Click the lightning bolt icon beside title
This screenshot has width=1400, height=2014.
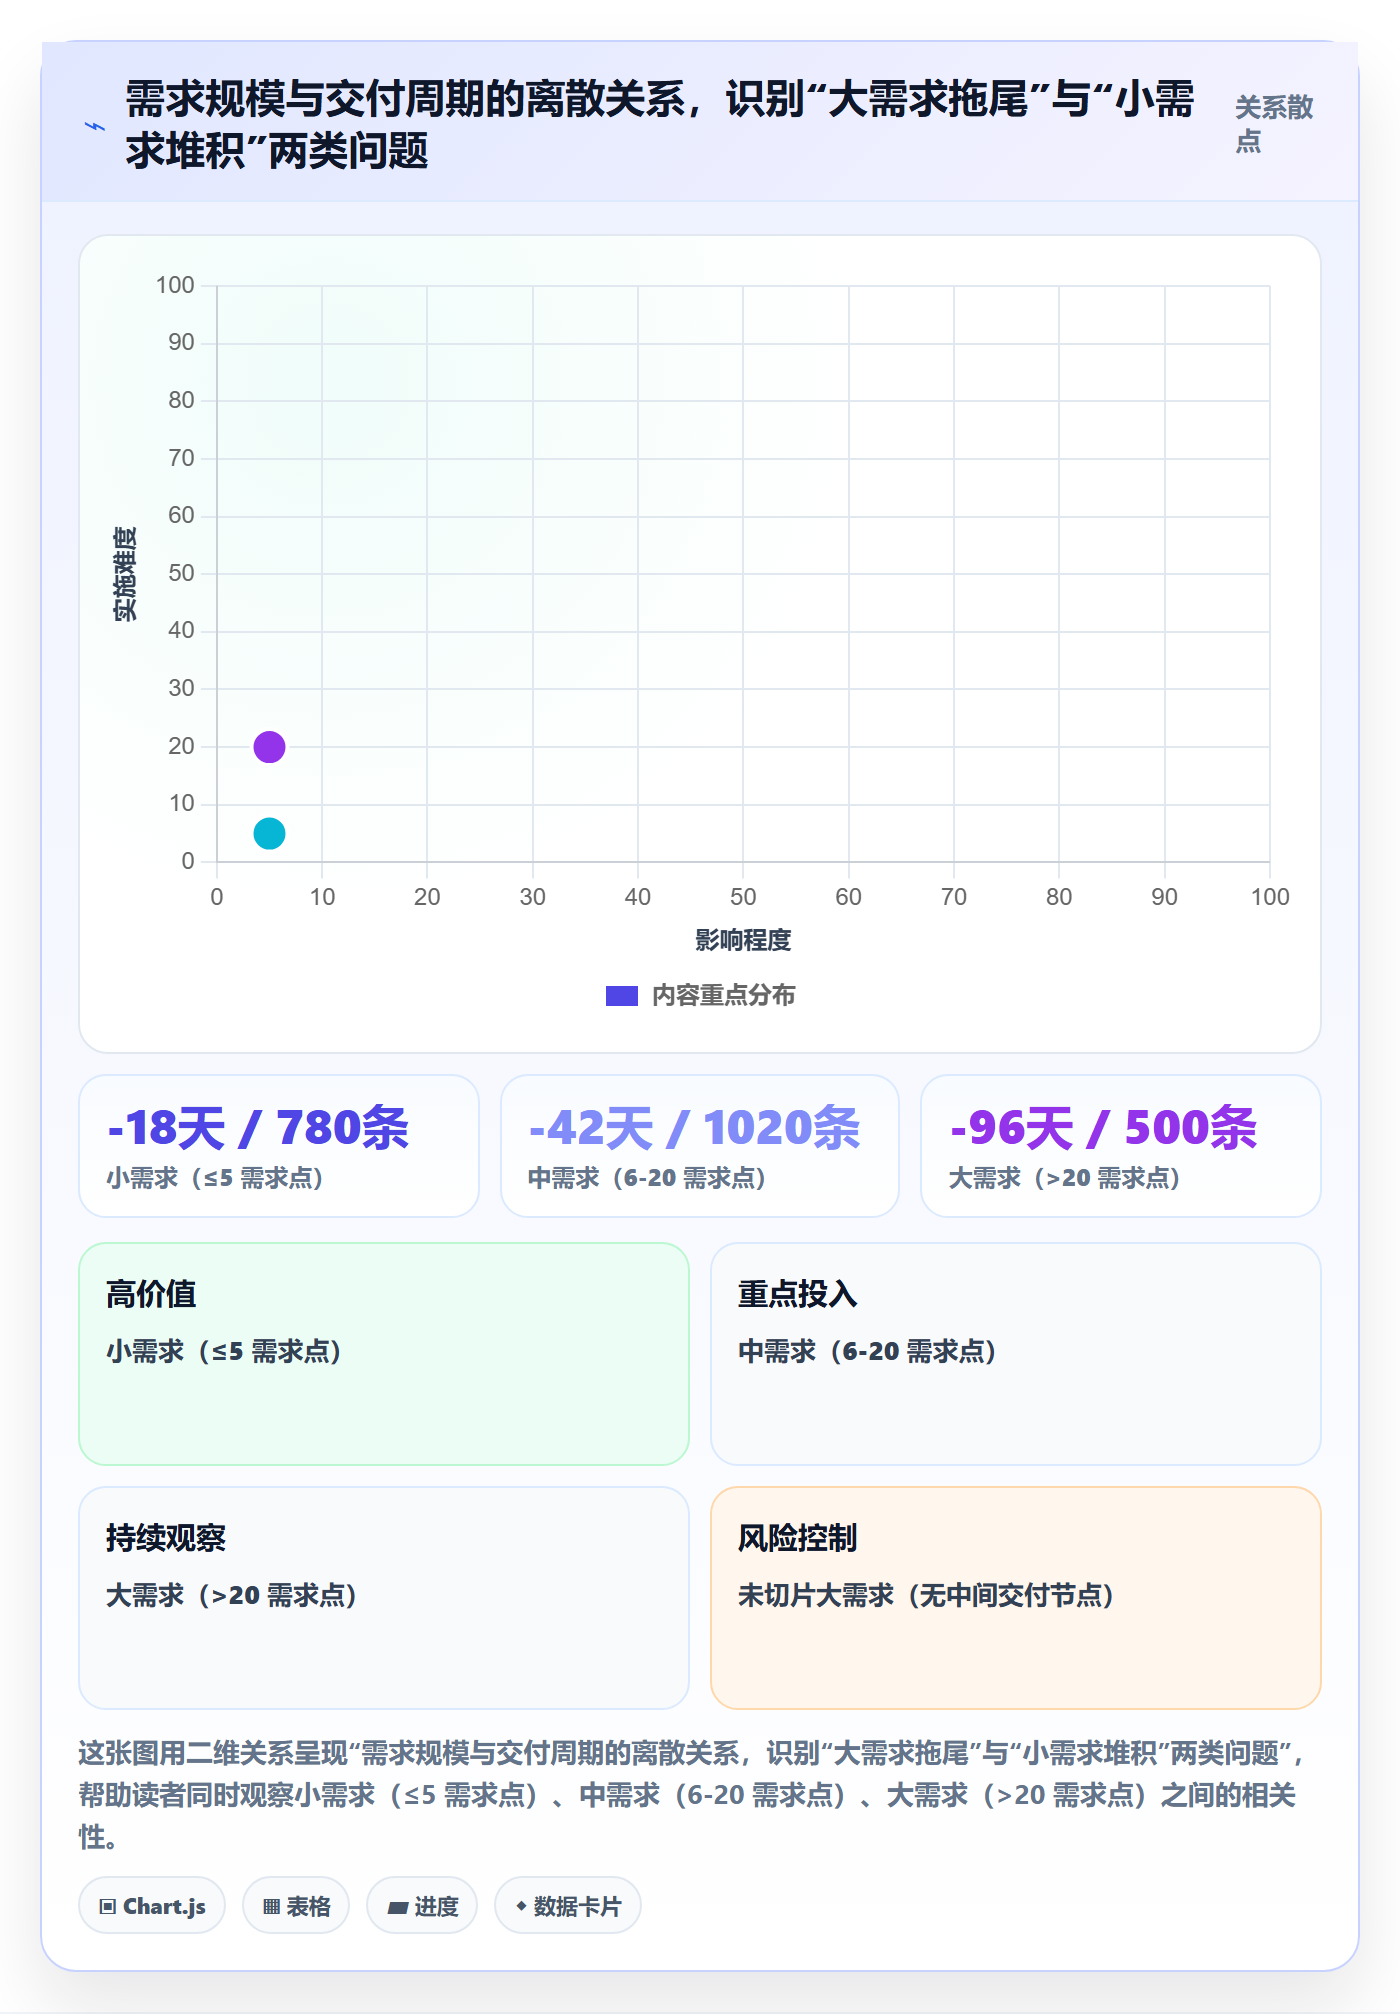click(95, 126)
